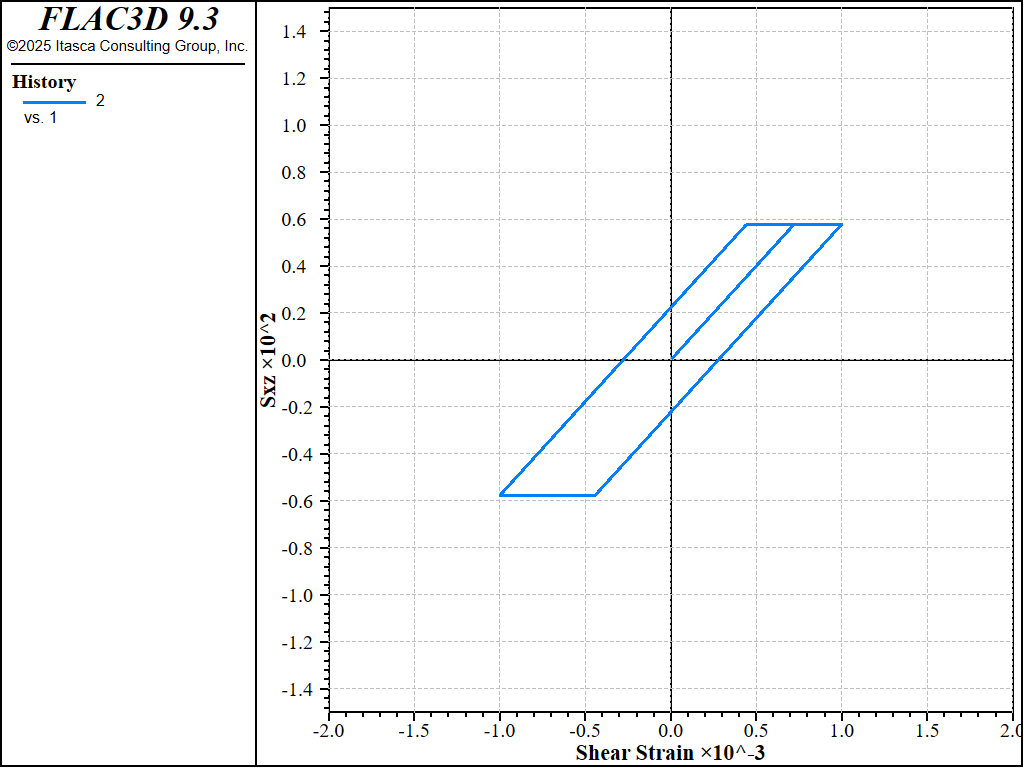
Task: Click the 1.5 tick label on x-axis
Action: [927, 731]
